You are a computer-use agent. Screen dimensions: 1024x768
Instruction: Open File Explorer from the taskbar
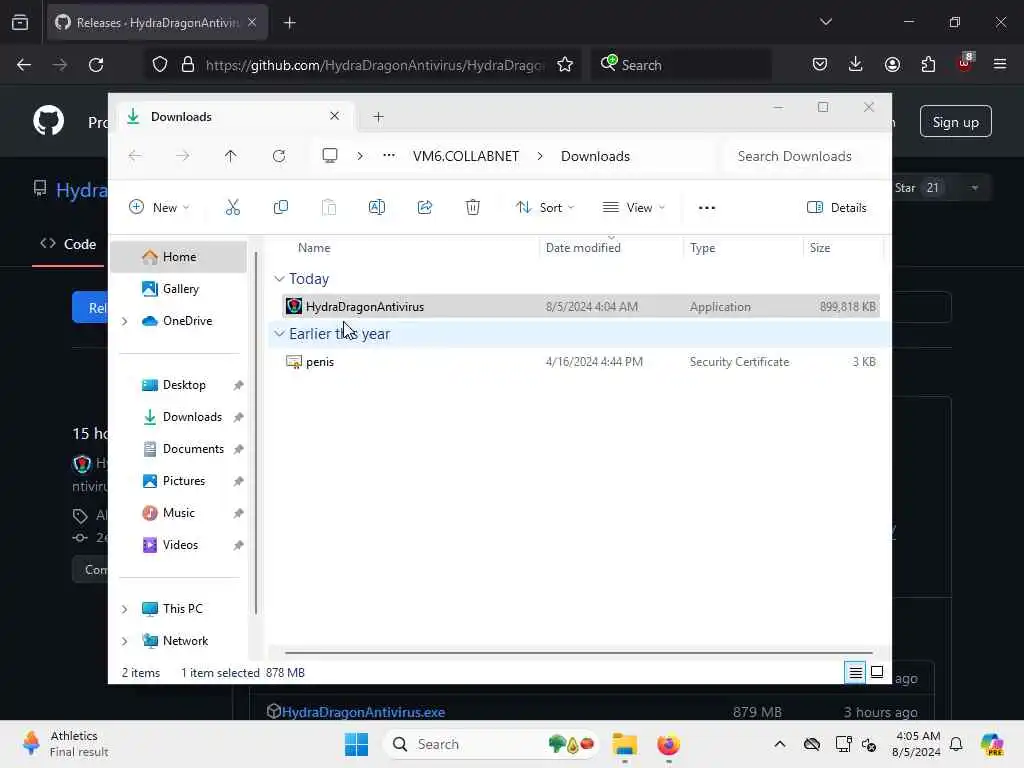624,744
